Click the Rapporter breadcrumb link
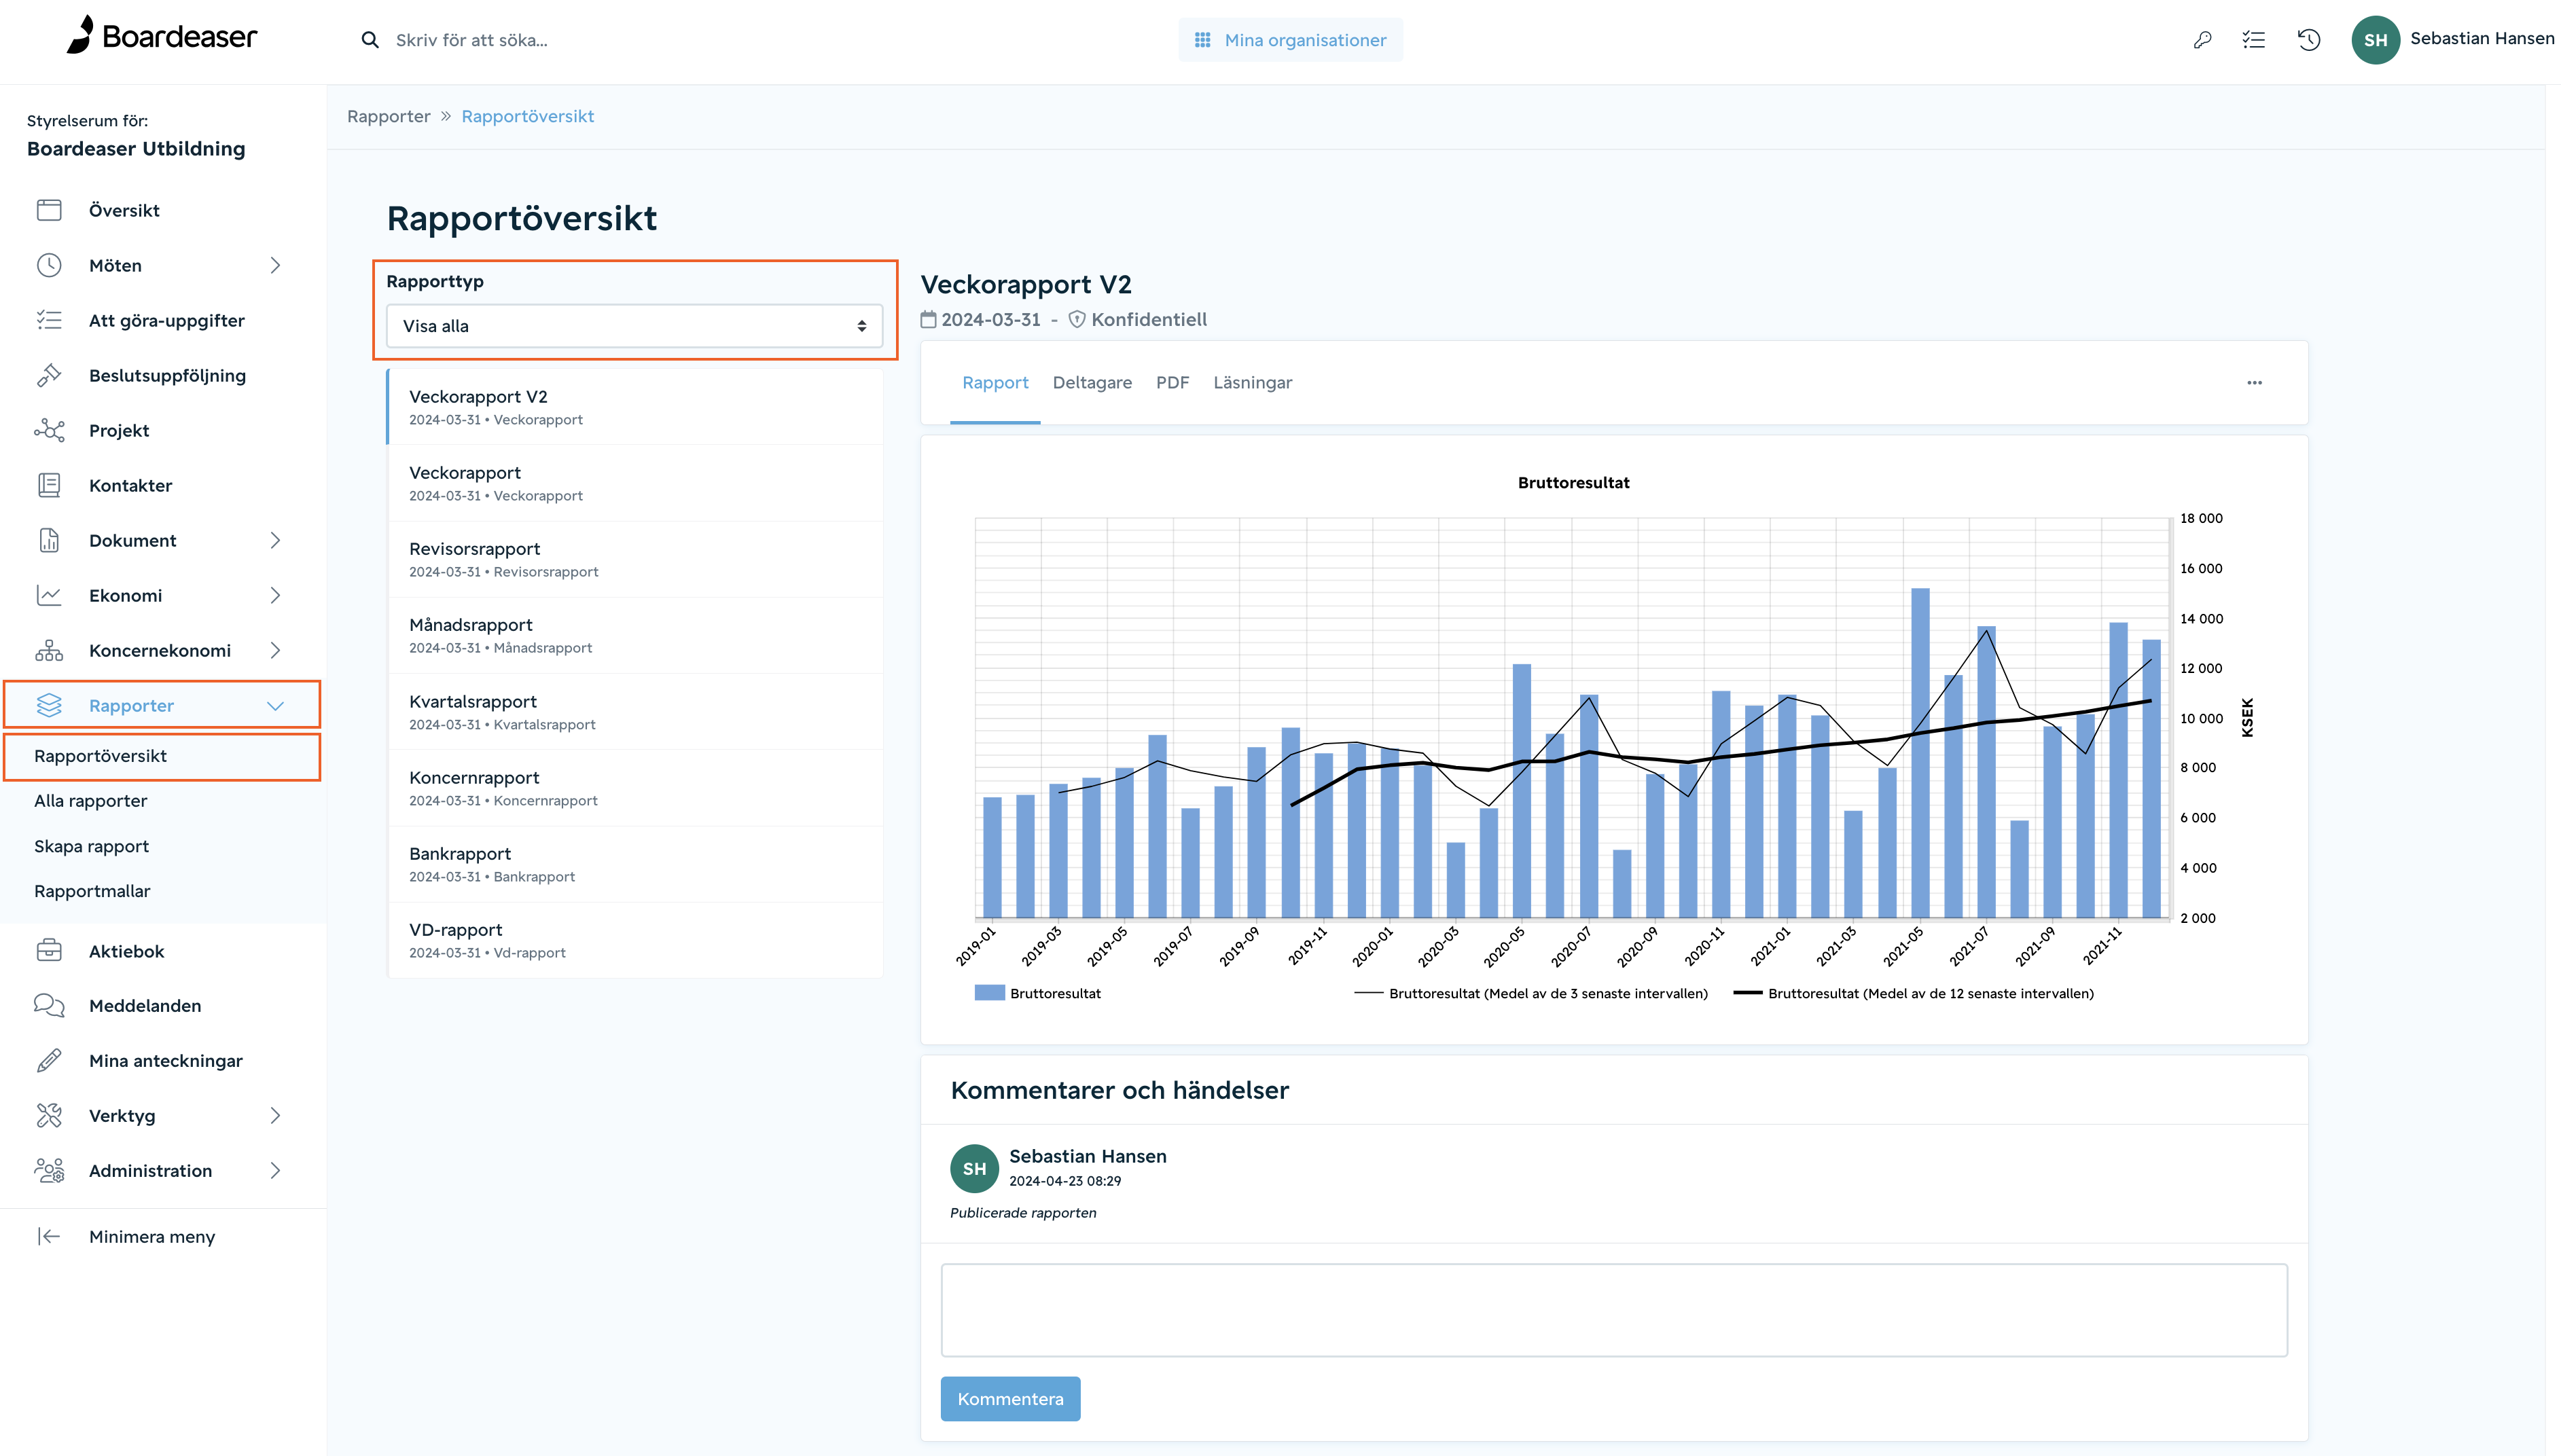This screenshot has width=2561, height=1456. coord(388,116)
